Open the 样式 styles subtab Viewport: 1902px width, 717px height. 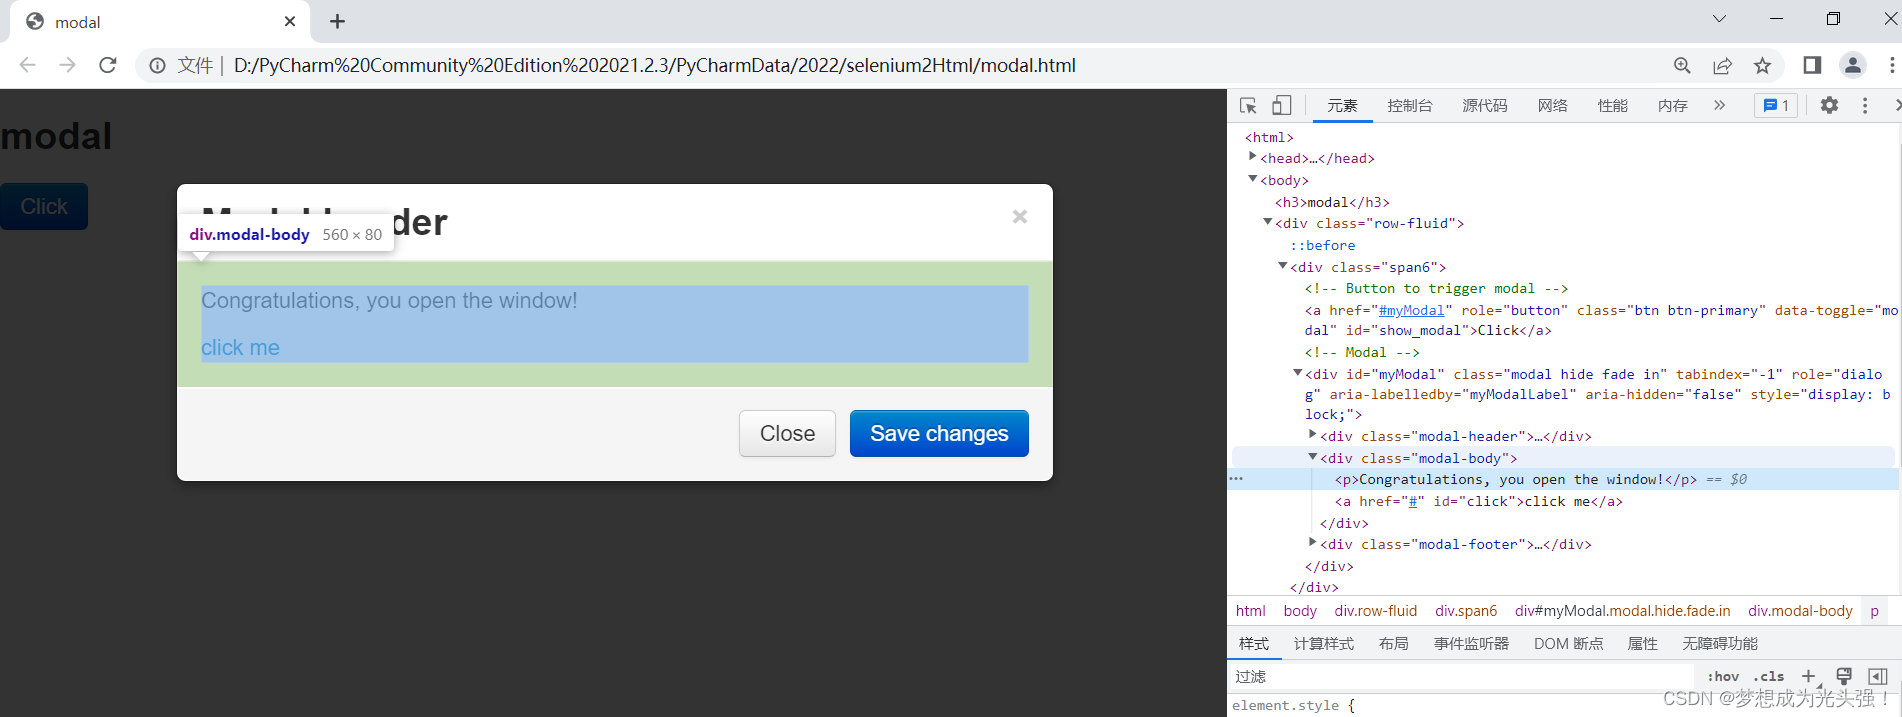pos(1254,643)
